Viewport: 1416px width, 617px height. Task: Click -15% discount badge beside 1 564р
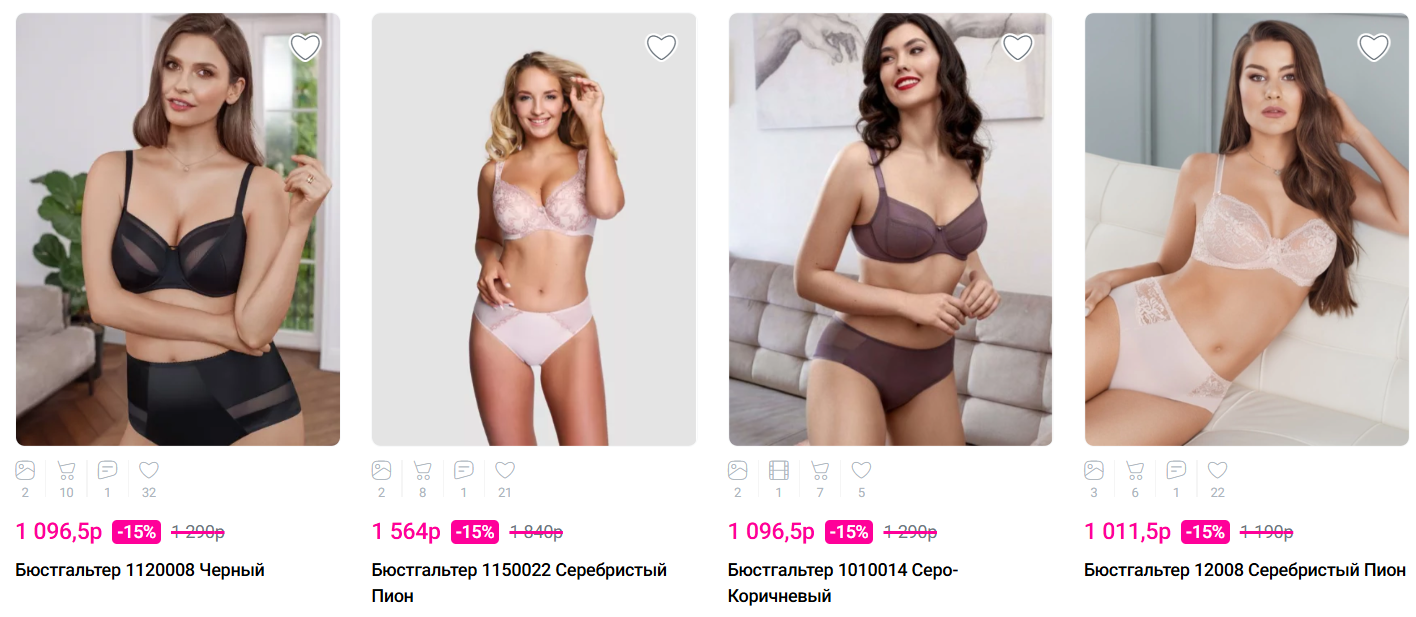[x=475, y=532]
